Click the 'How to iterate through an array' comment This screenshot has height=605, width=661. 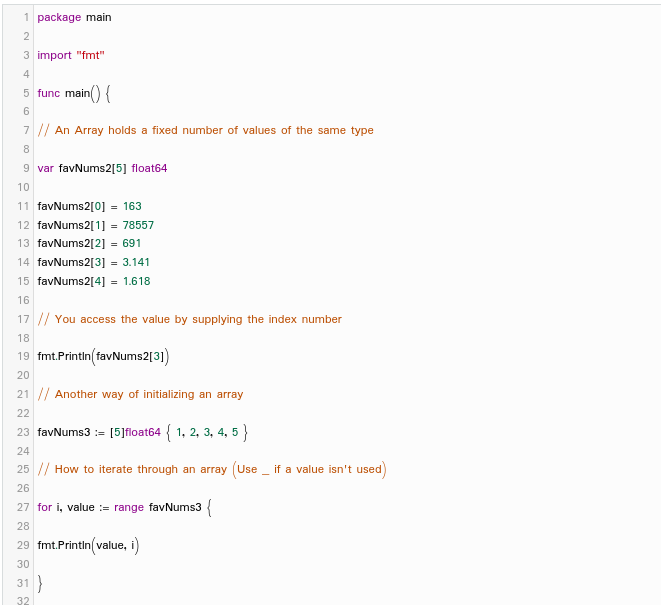(212, 469)
